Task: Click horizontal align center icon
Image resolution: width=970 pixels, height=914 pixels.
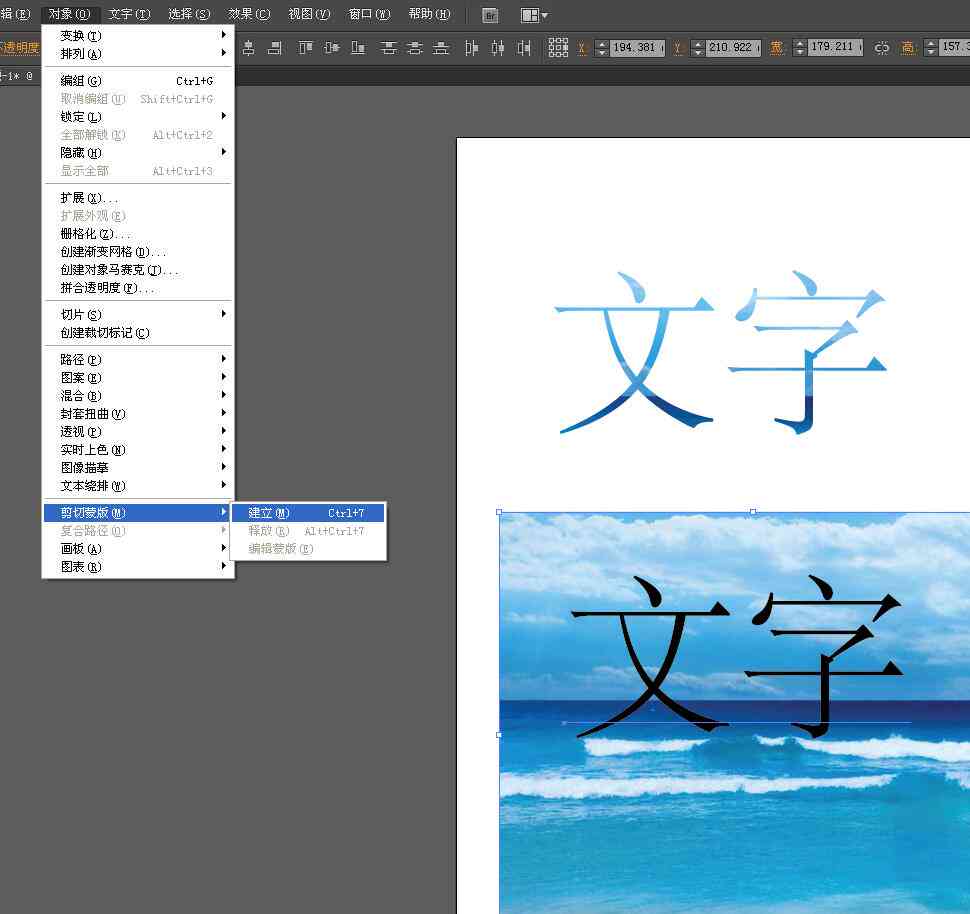Action: point(249,48)
